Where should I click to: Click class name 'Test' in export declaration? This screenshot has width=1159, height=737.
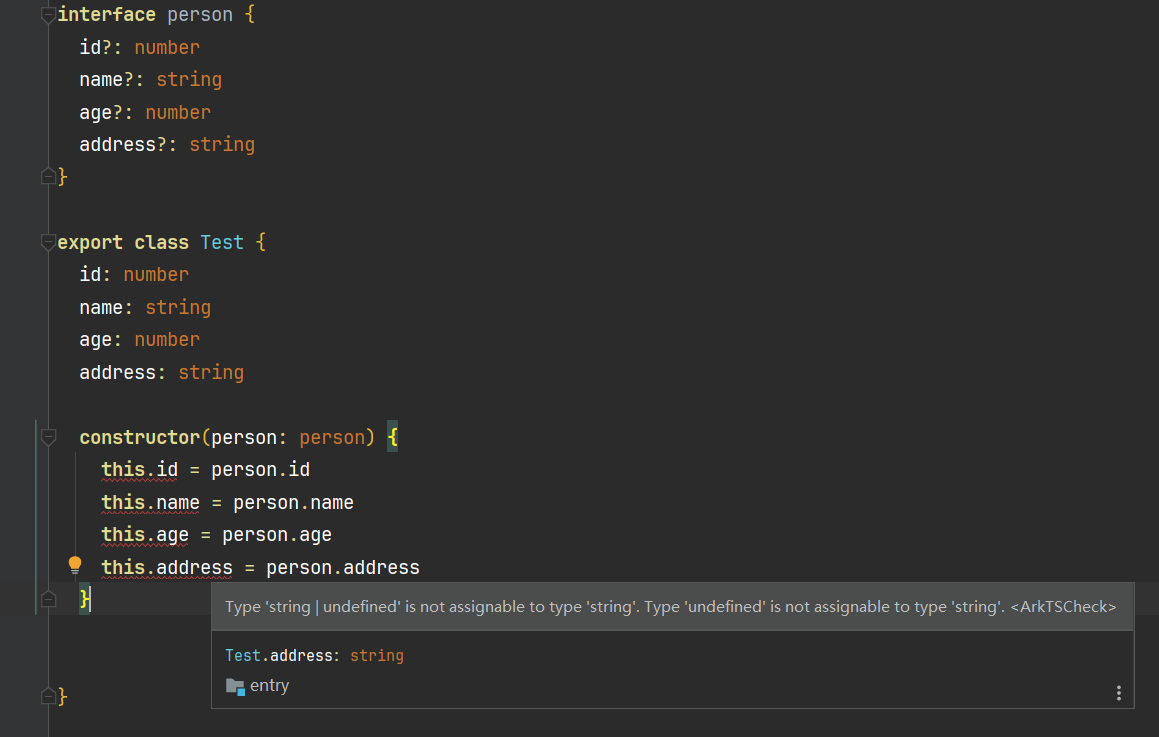222,242
